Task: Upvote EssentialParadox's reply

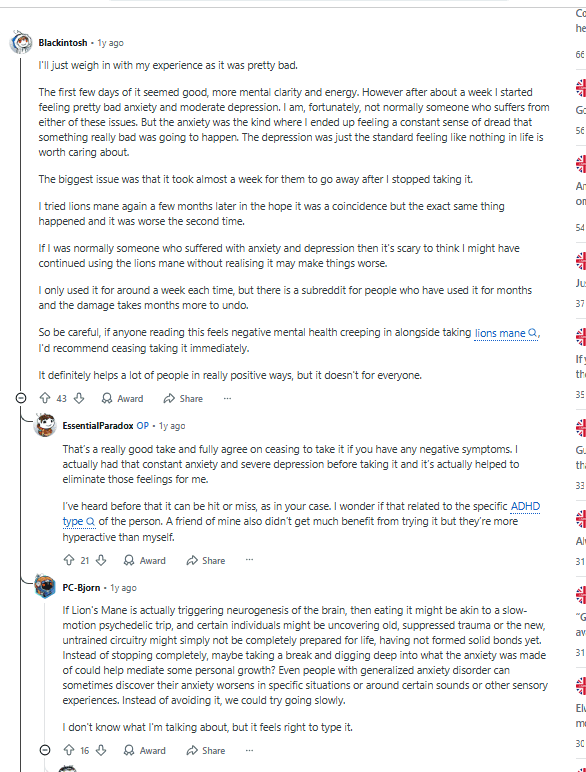Action: click(69, 560)
